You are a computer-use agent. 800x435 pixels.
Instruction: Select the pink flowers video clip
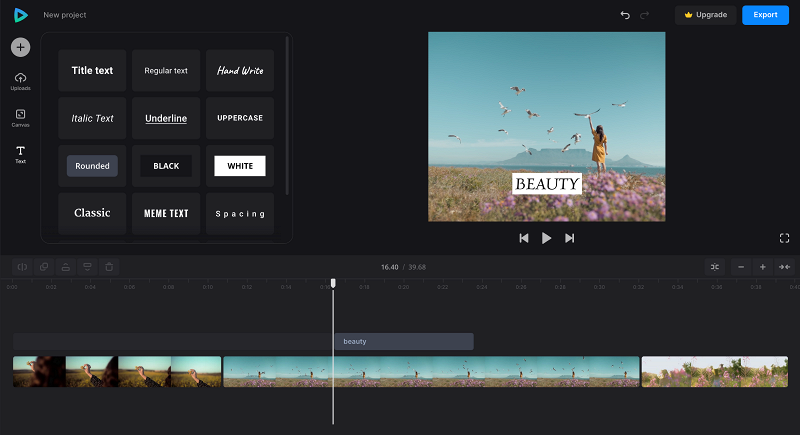(x=715, y=371)
